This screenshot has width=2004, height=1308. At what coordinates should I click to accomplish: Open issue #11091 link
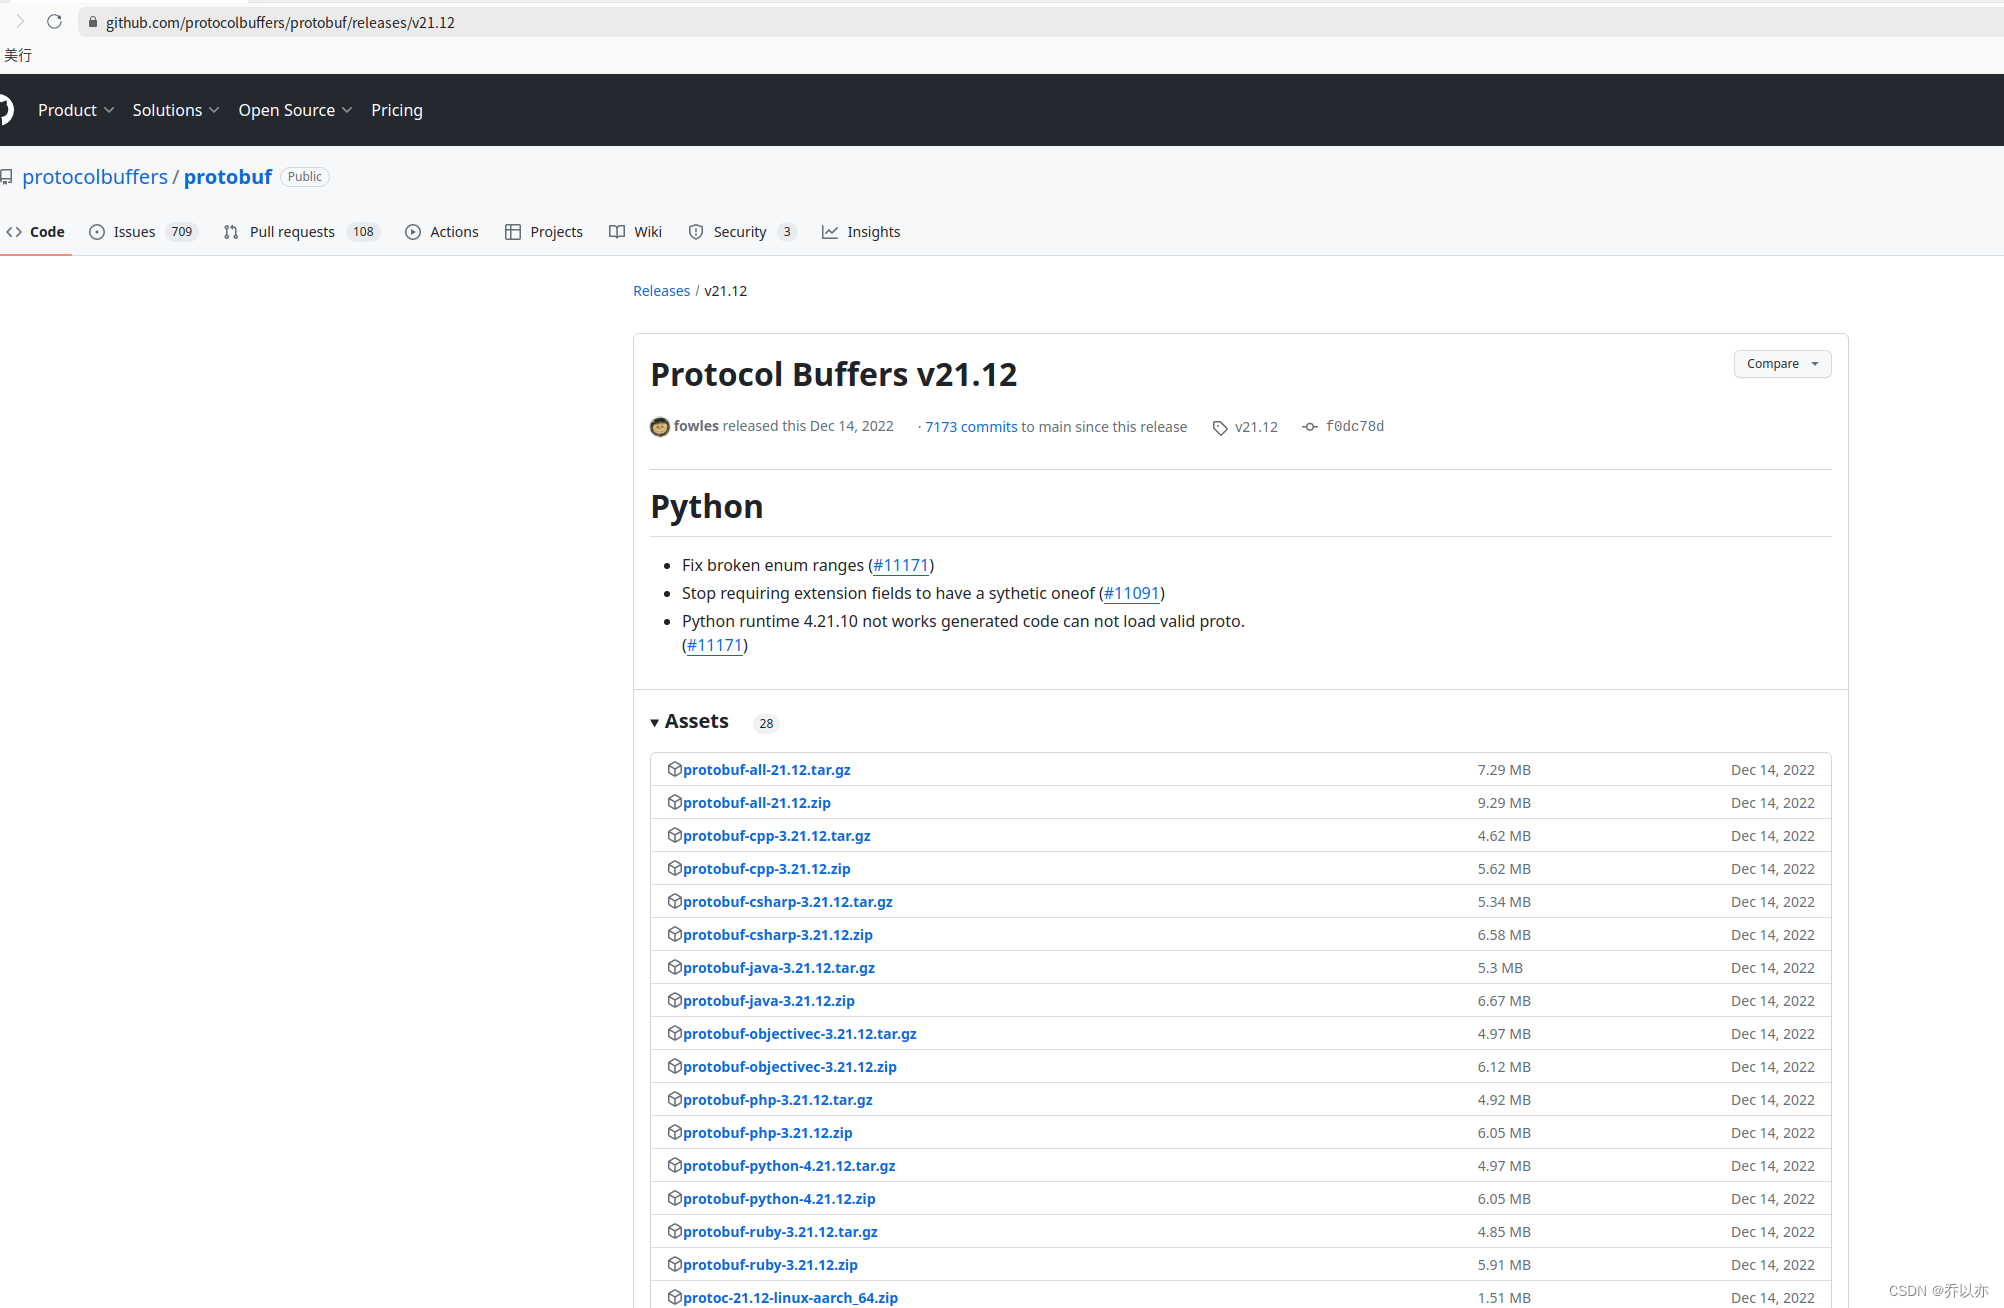point(1131,593)
